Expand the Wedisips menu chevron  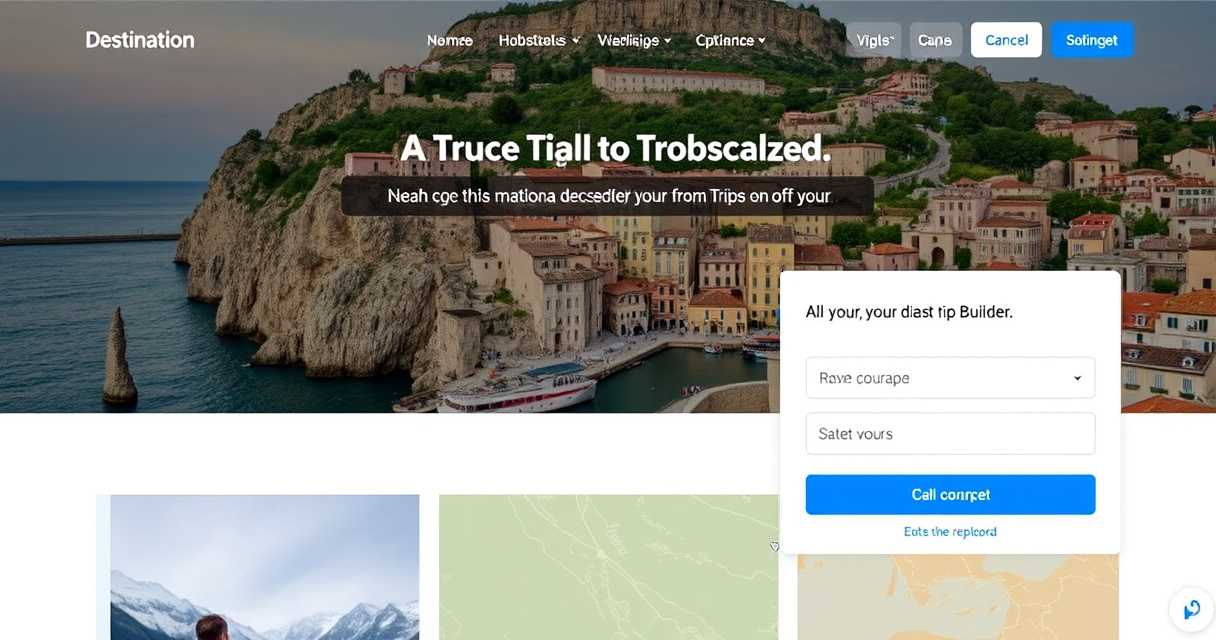(x=668, y=41)
